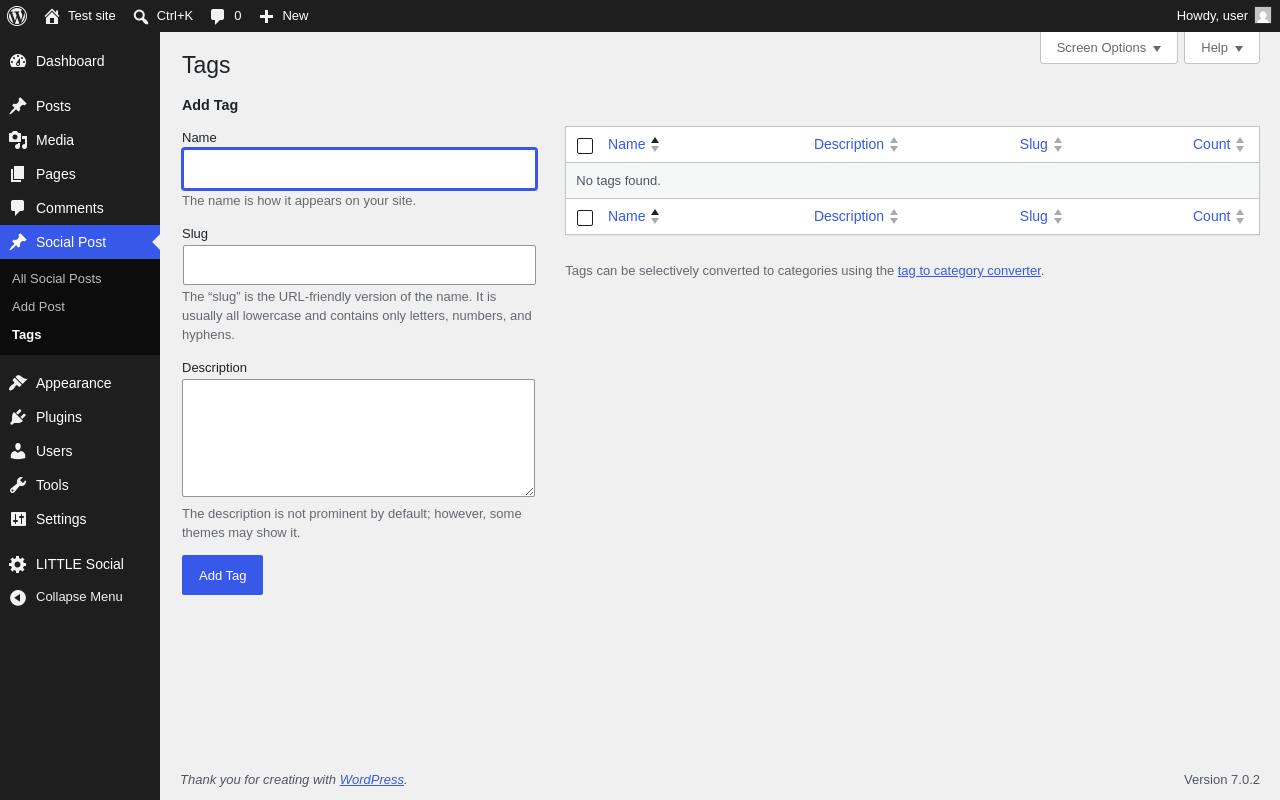Click the Collapse Menu arrow icon
Screen dimensions: 1280x800
[18, 597]
